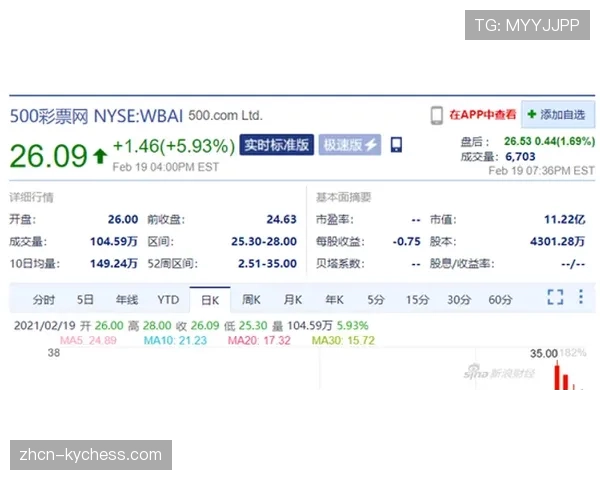Click the MA30 15.72 indicator label
This screenshot has height=480, width=600.
pyautogui.click(x=343, y=340)
